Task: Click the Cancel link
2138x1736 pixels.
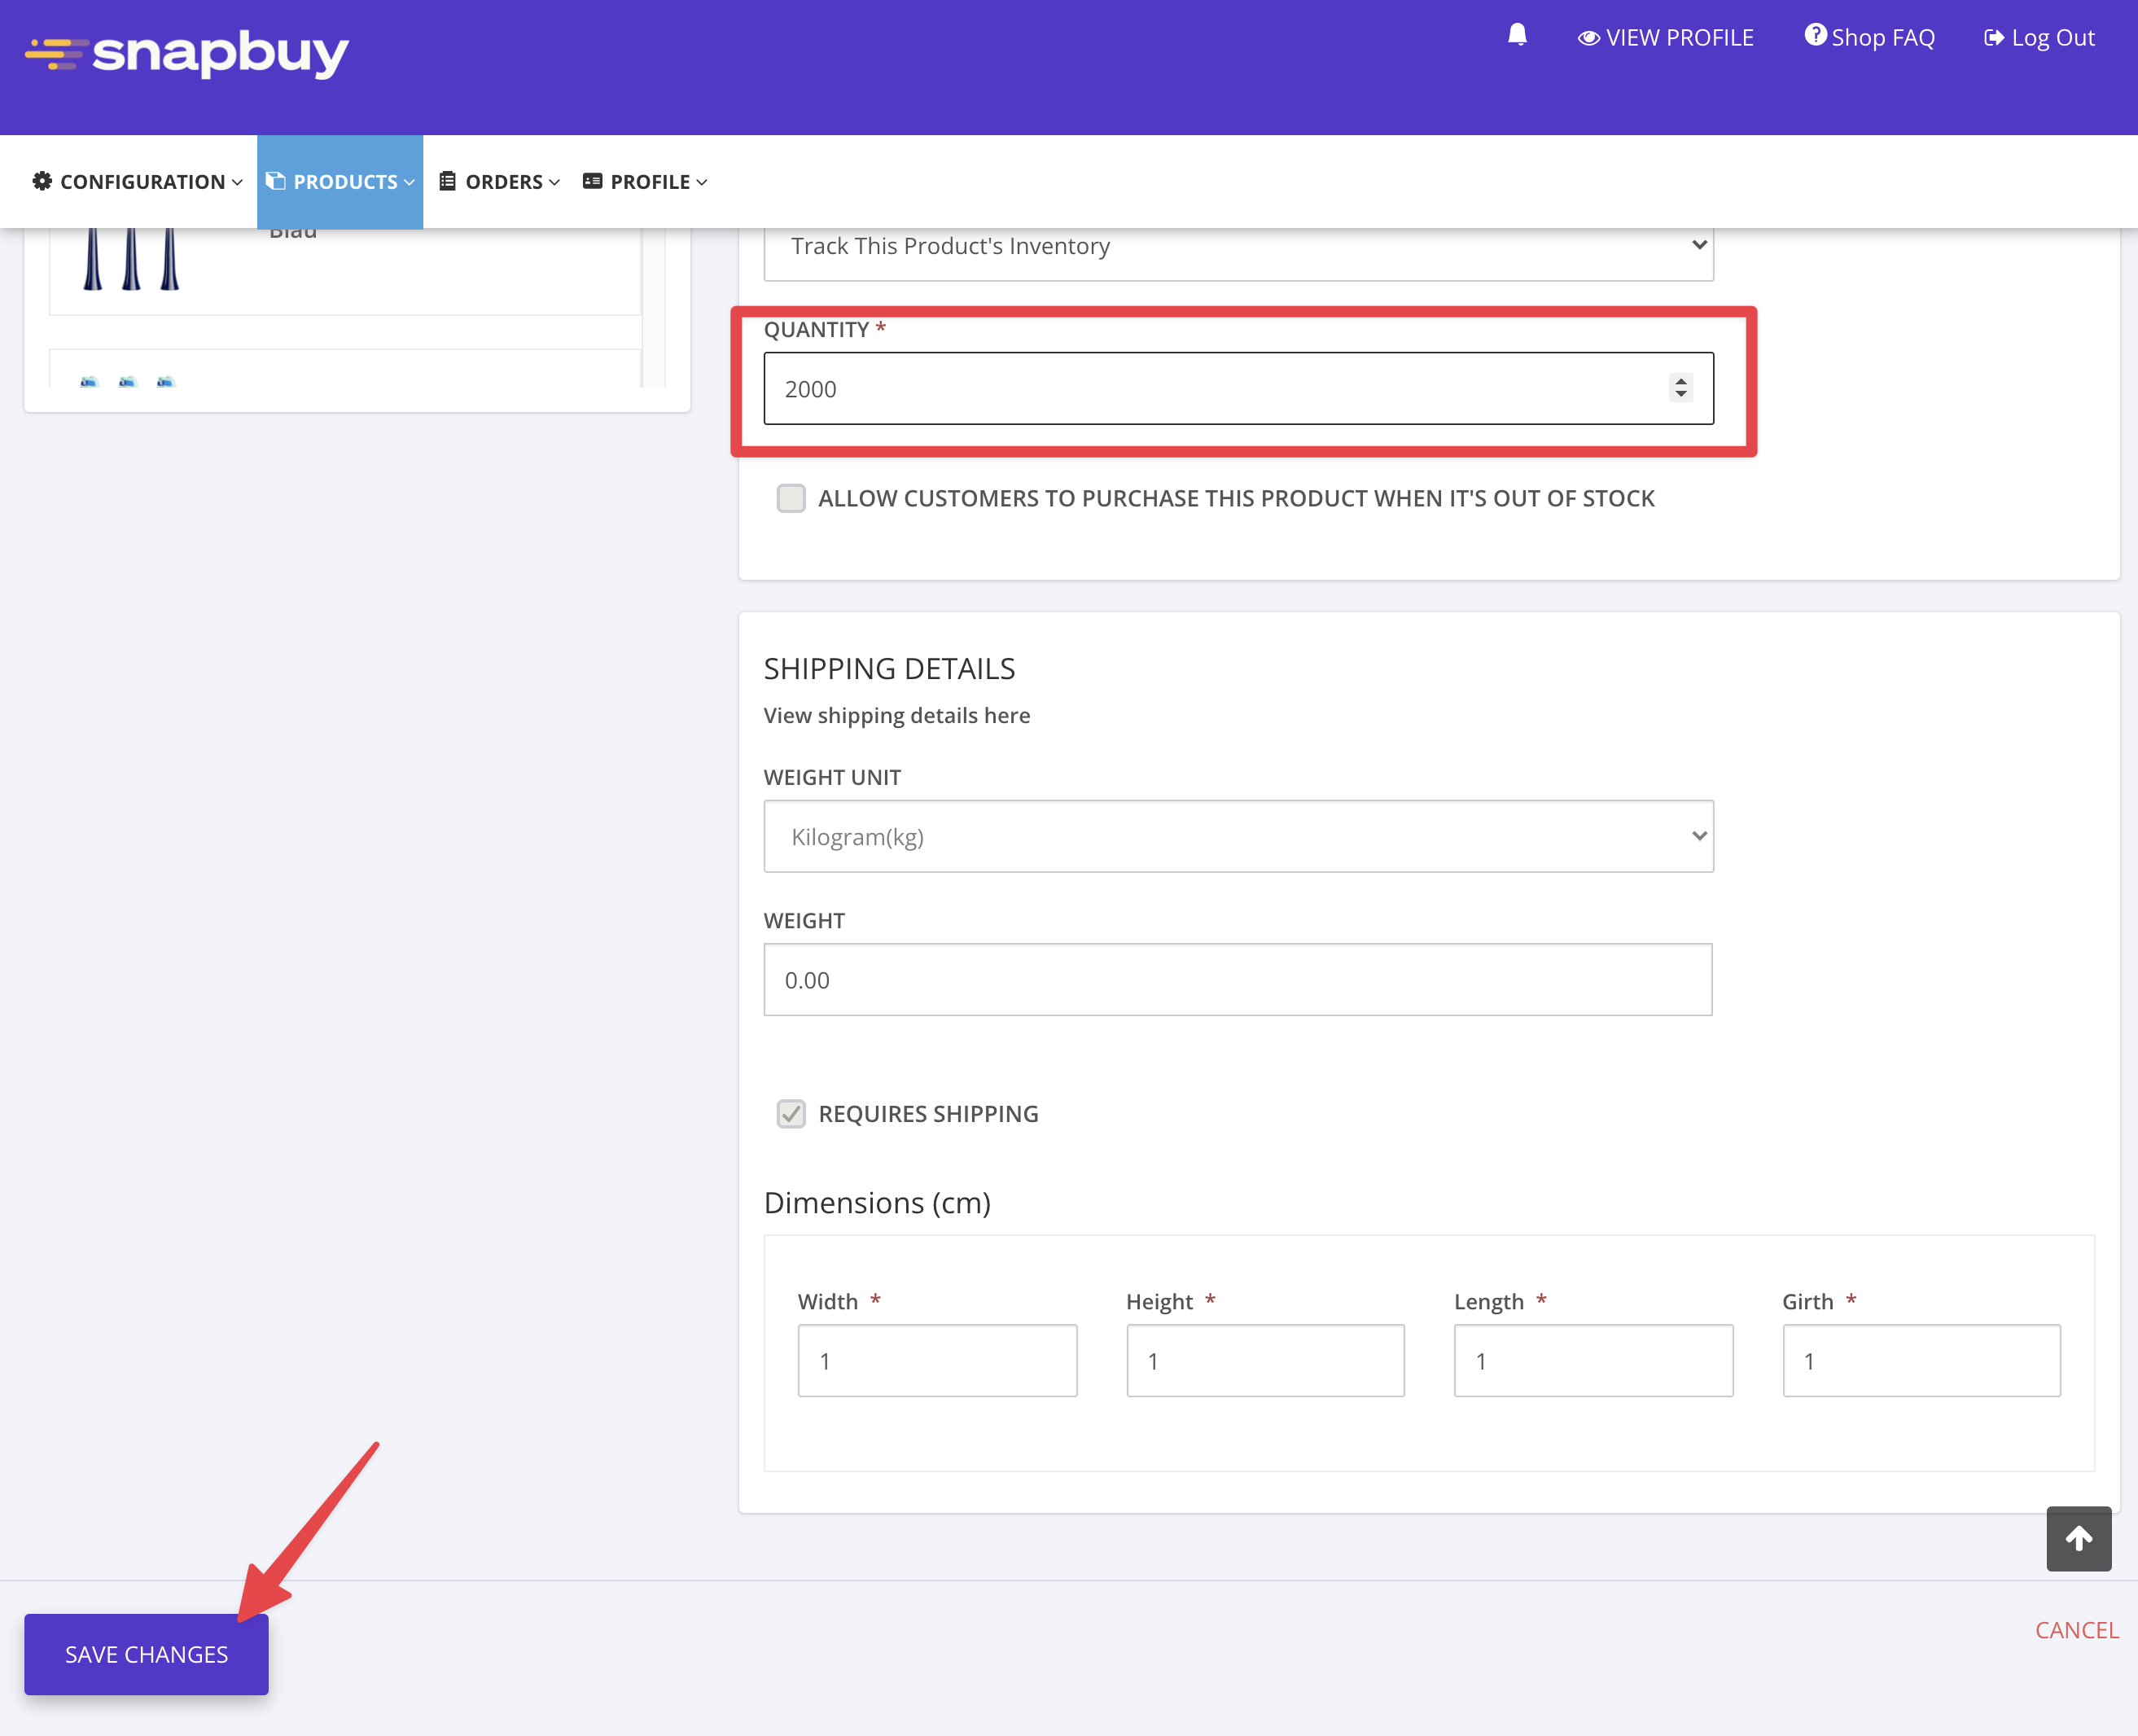Action: coord(2076,1630)
